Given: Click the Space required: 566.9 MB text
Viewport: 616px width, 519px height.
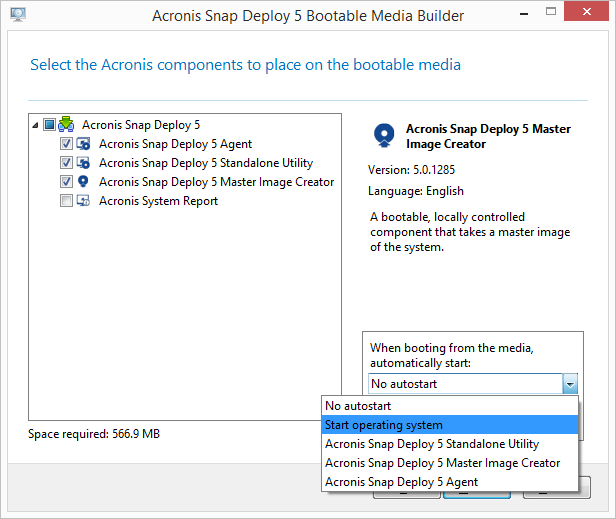Looking at the screenshot, I should pyautogui.click(x=94, y=434).
